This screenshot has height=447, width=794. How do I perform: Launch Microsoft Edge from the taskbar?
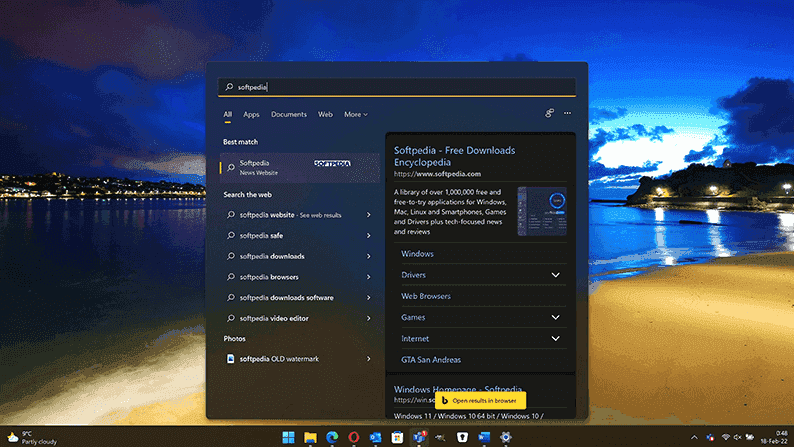click(332, 437)
